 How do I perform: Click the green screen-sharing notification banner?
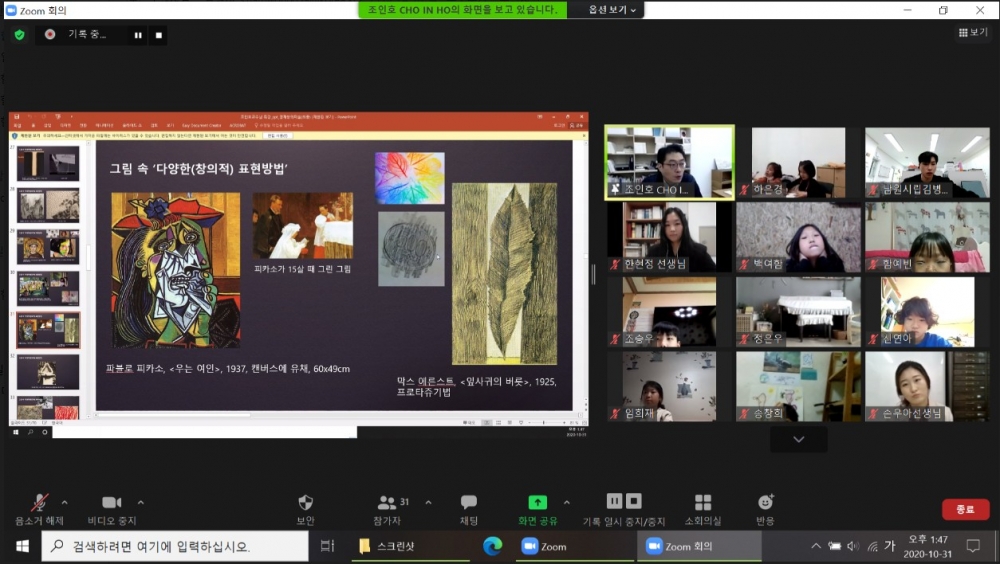462,10
